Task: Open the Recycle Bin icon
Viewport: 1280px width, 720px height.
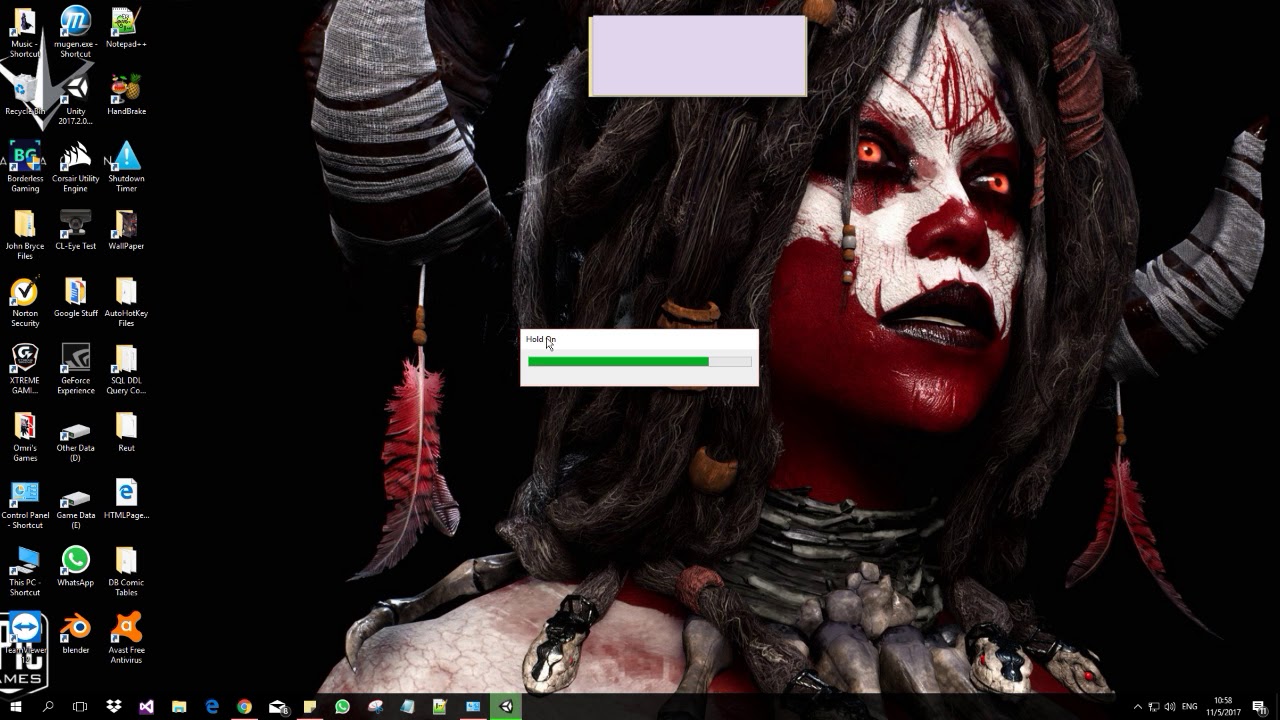Action: click(x=24, y=96)
